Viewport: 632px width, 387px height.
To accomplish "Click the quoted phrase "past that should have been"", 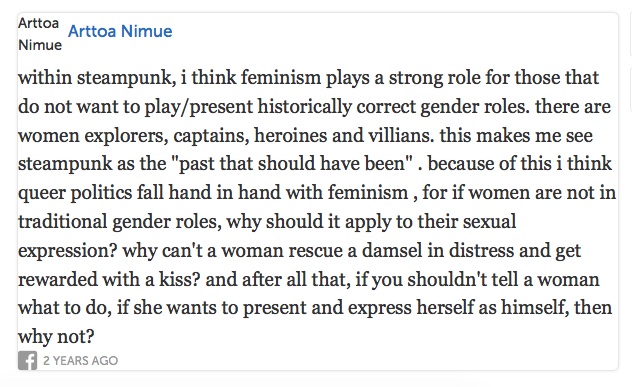I will (292, 164).
